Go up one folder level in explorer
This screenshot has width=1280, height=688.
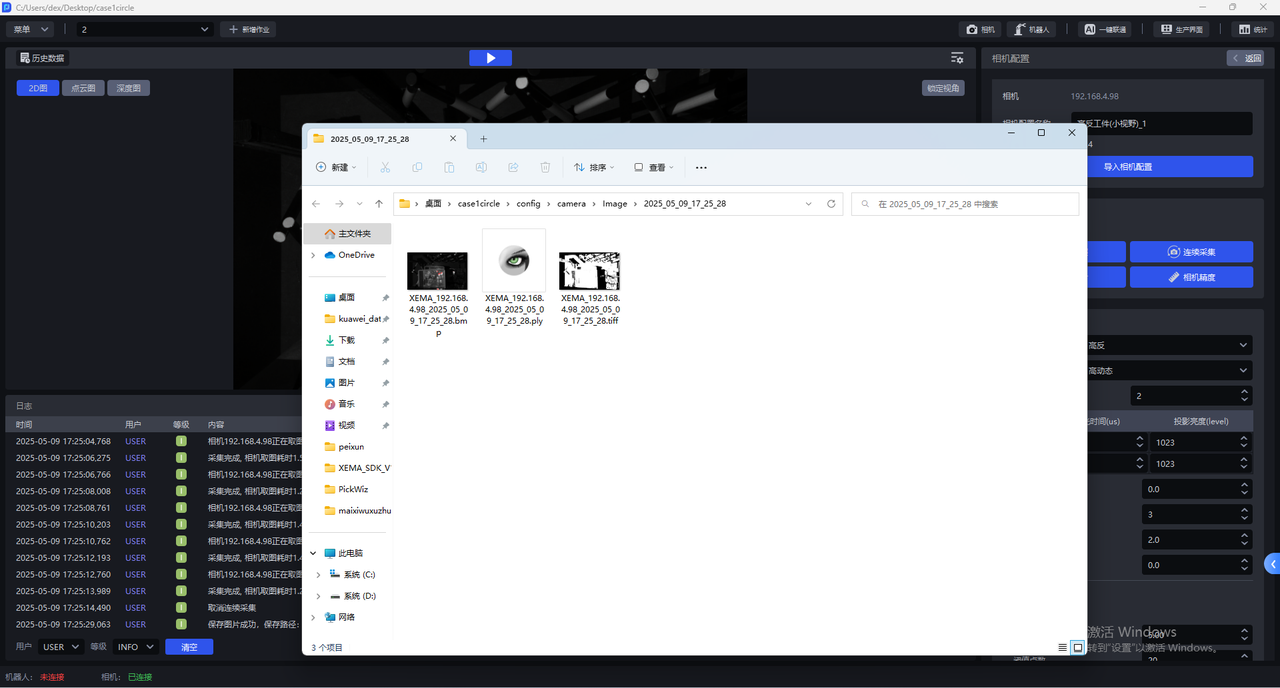point(379,204)
